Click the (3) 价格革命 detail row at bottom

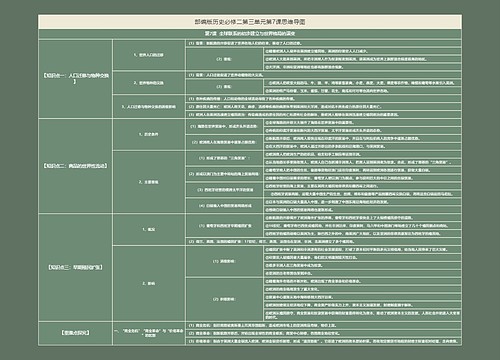click(x=323, y=341)
